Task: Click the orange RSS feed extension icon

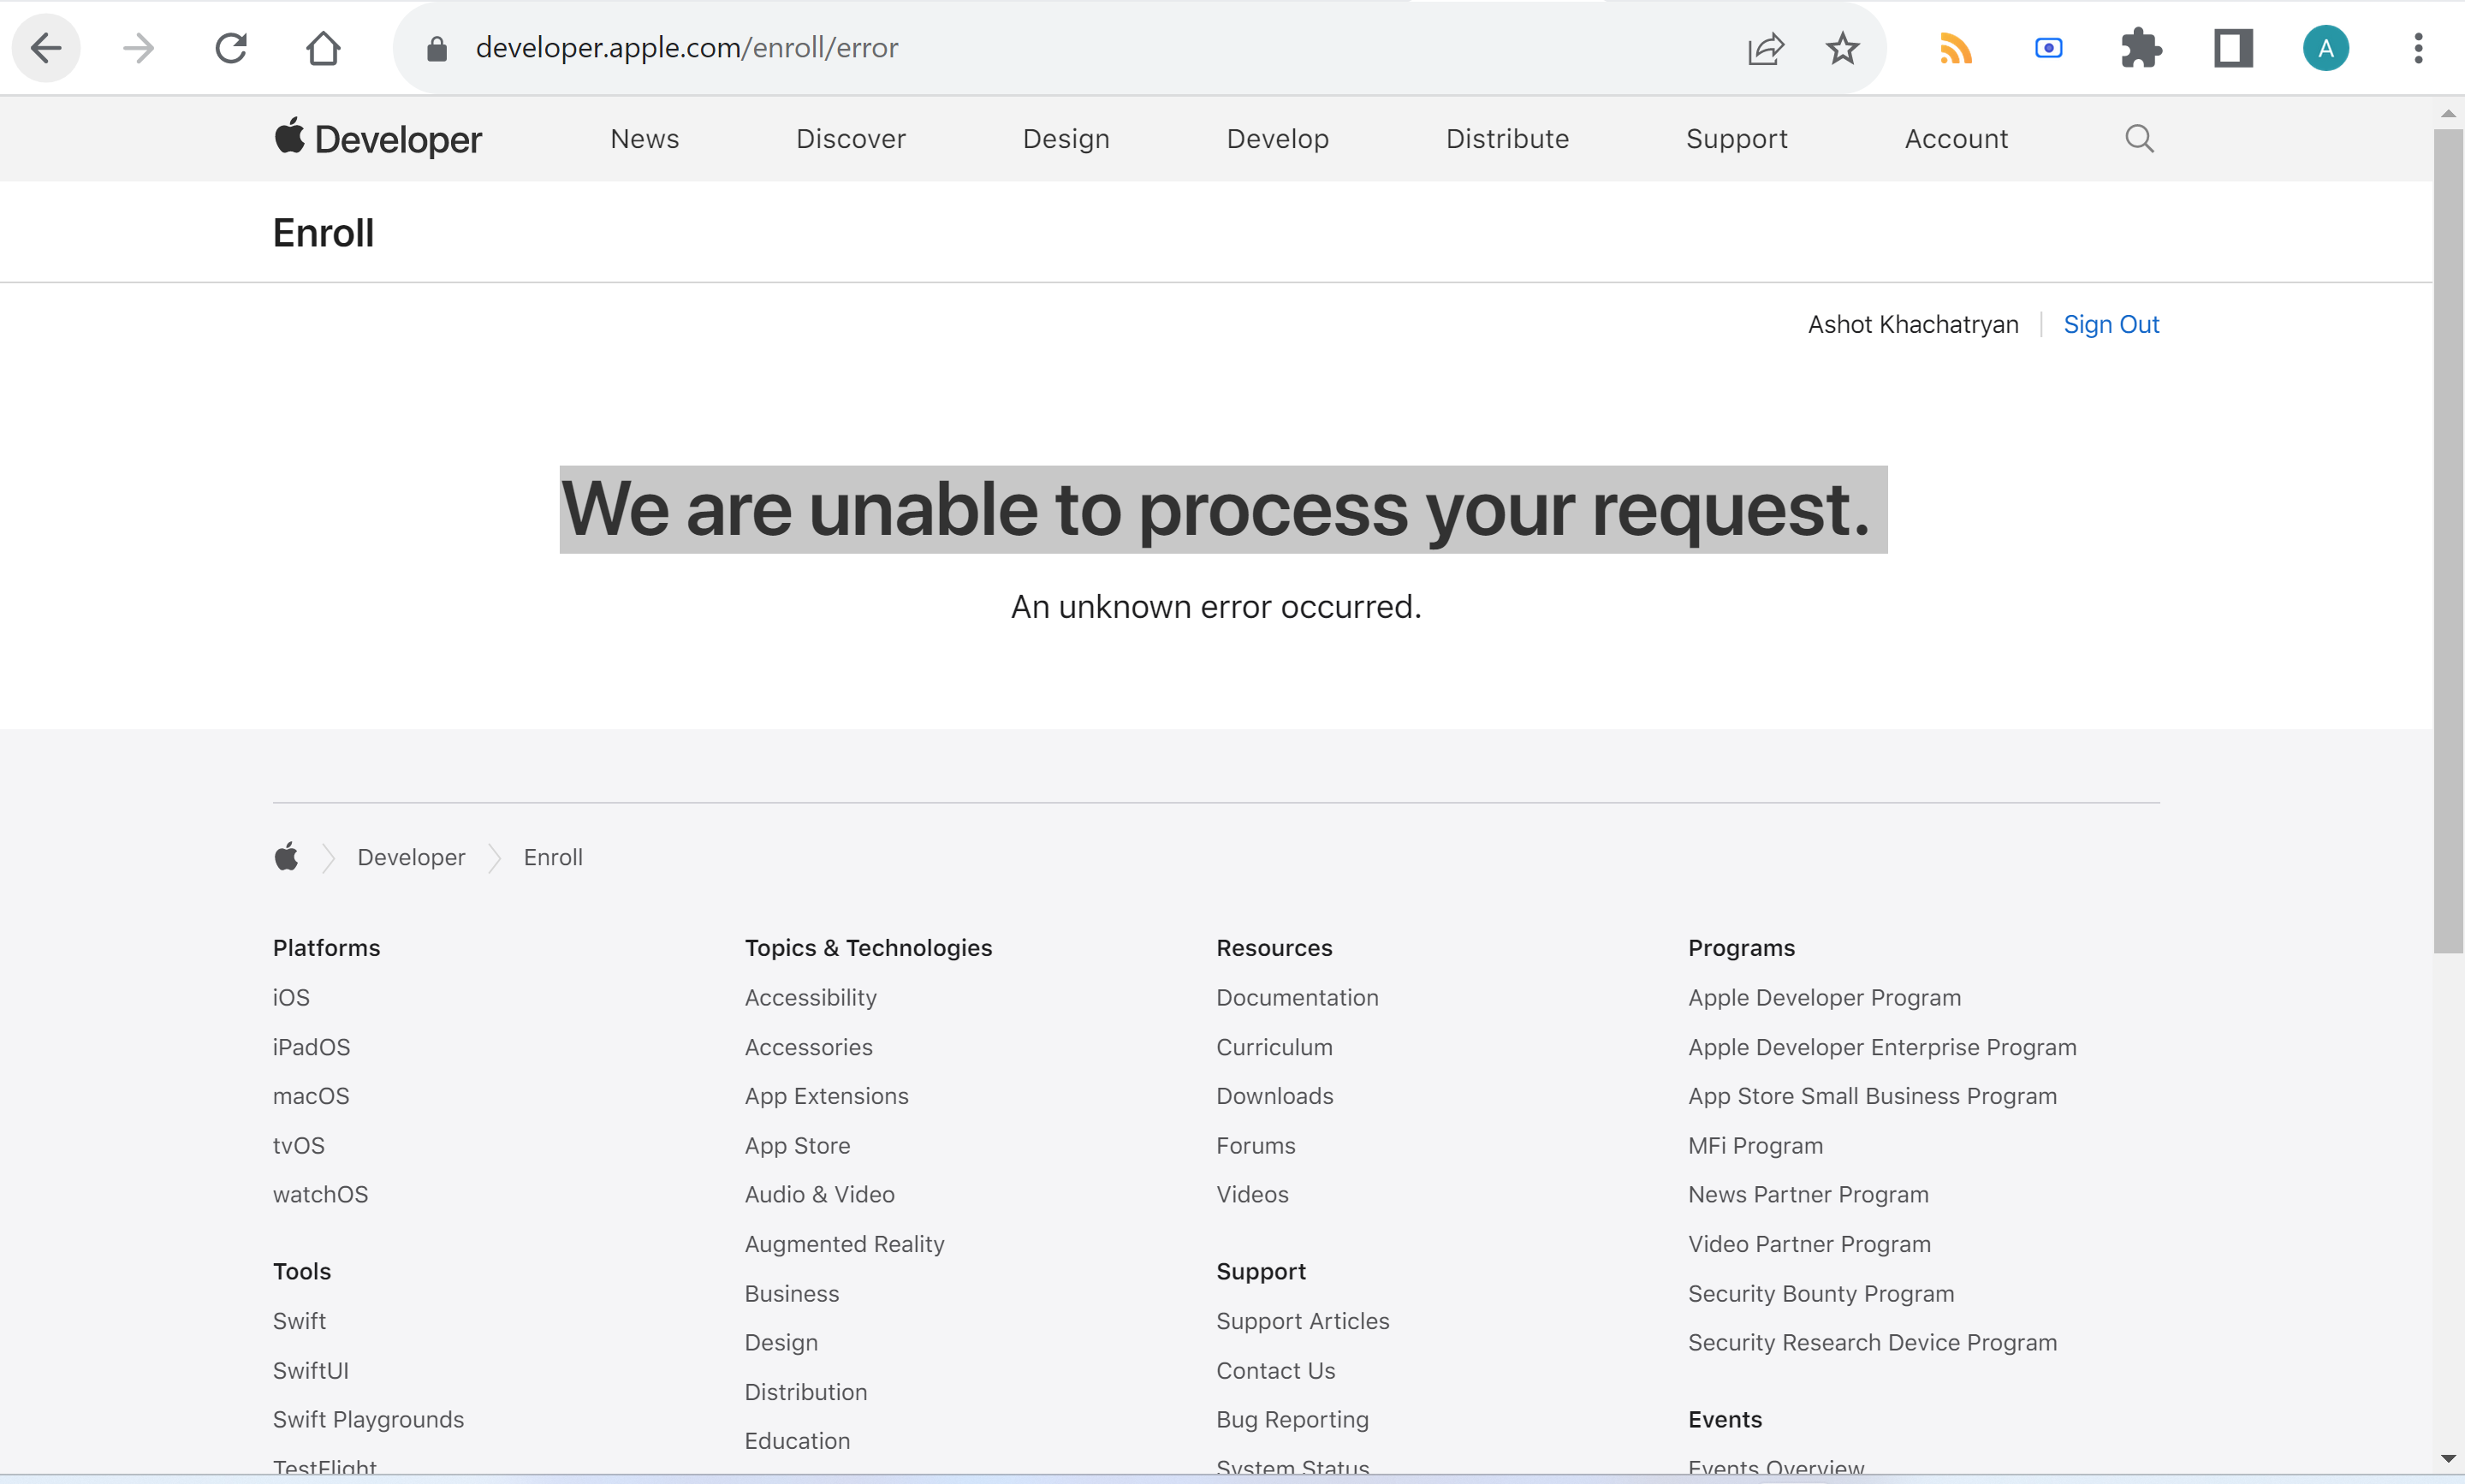Action: pyautogui.click(x=1955, y=48)
